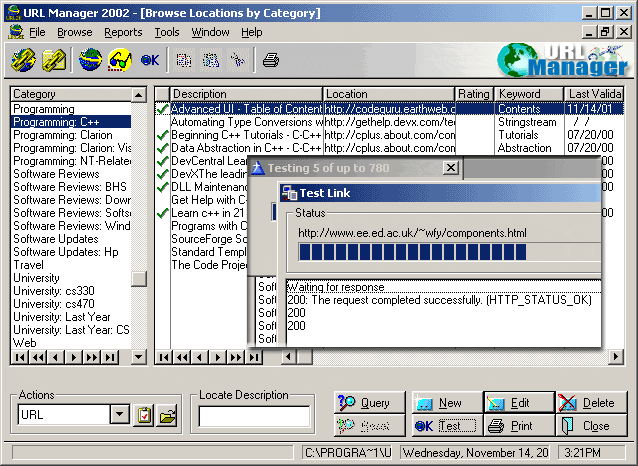Open the Help menu

tap(251, 32)
